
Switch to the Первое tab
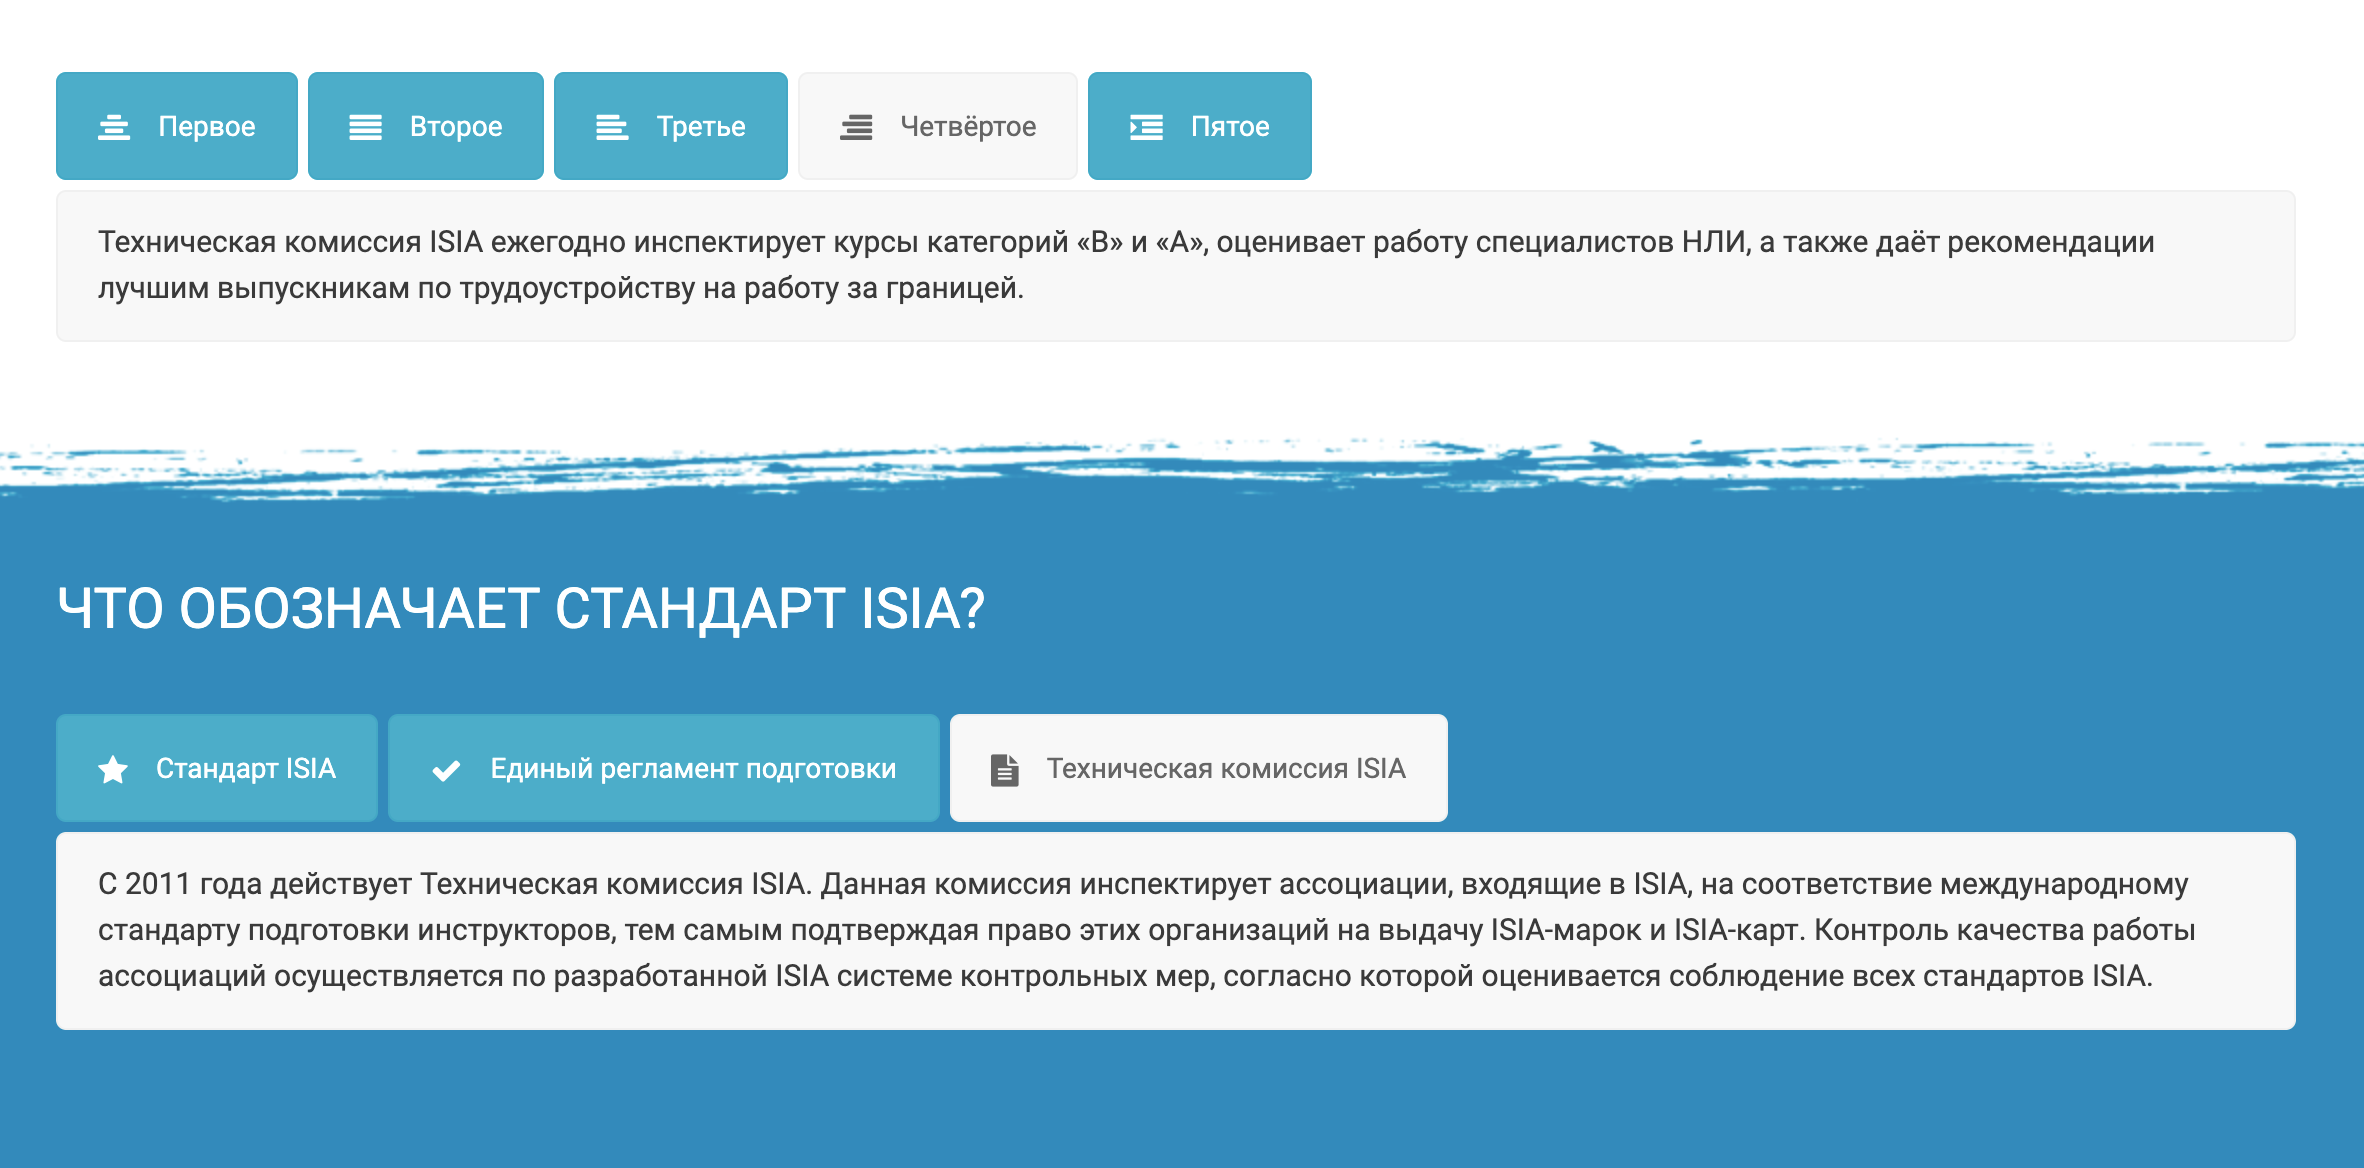point(177,126)
